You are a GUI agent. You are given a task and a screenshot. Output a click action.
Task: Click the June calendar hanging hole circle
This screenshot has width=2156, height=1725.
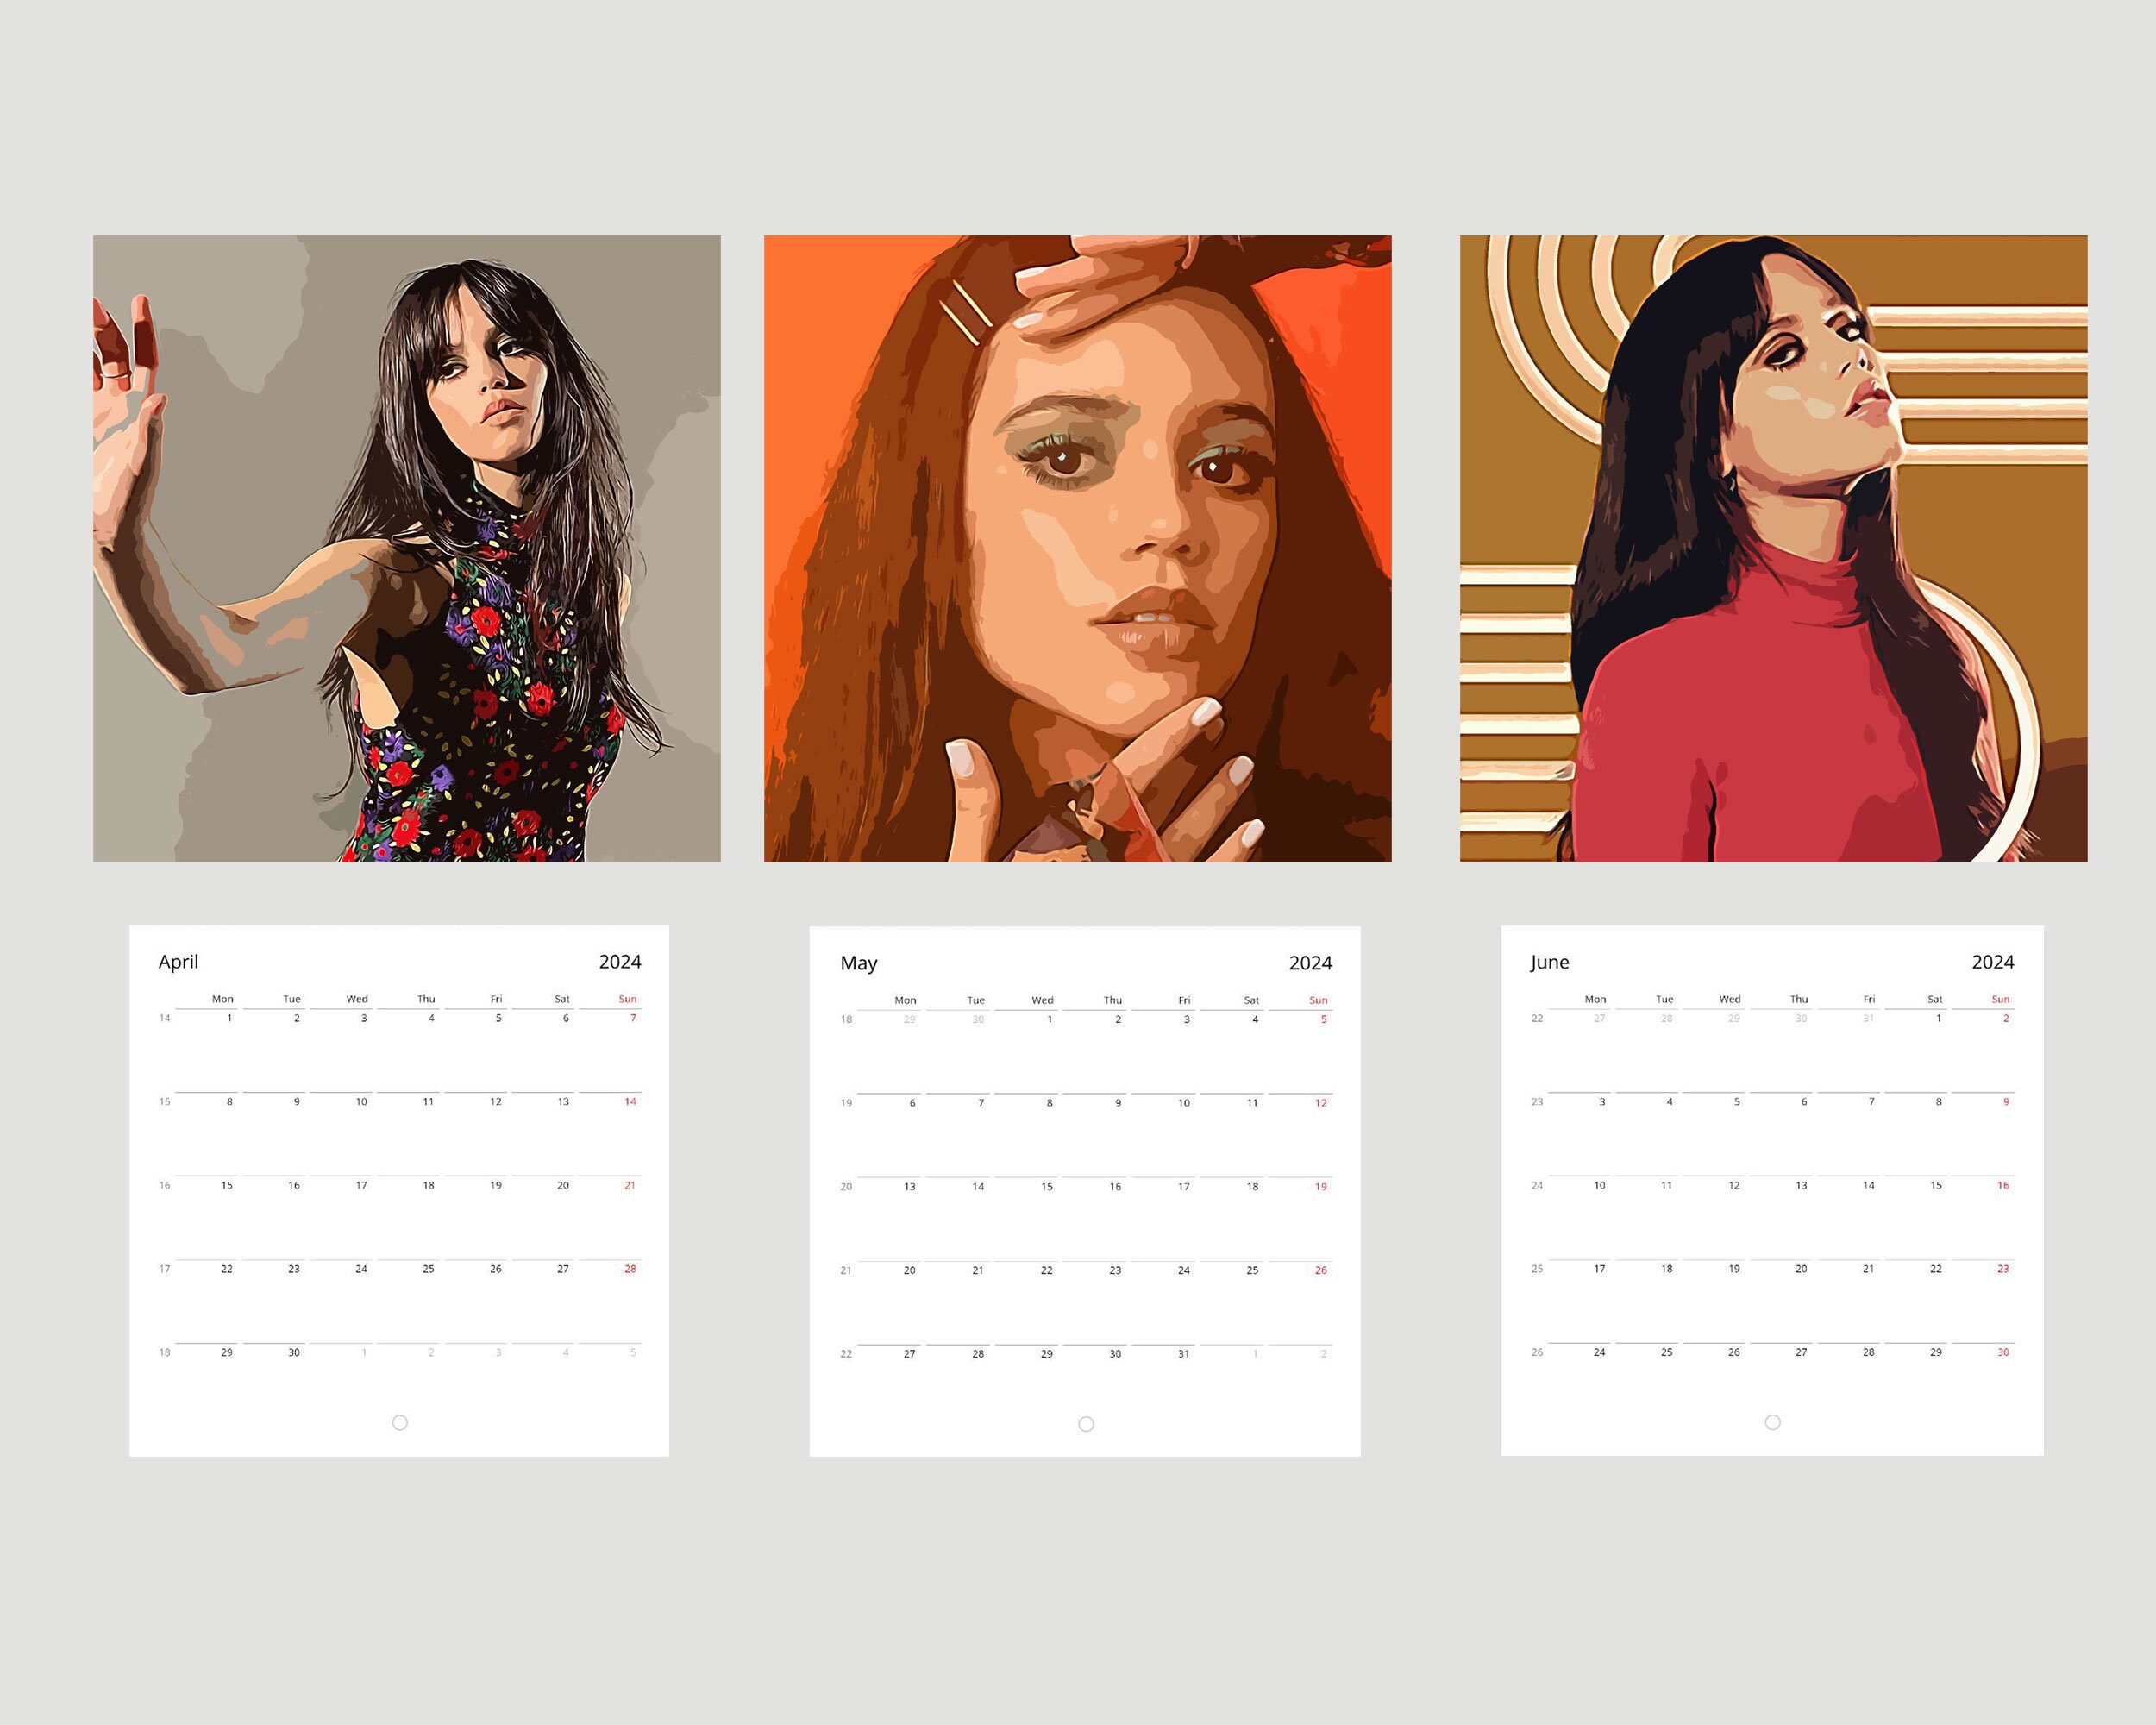pos(1772,1421)
